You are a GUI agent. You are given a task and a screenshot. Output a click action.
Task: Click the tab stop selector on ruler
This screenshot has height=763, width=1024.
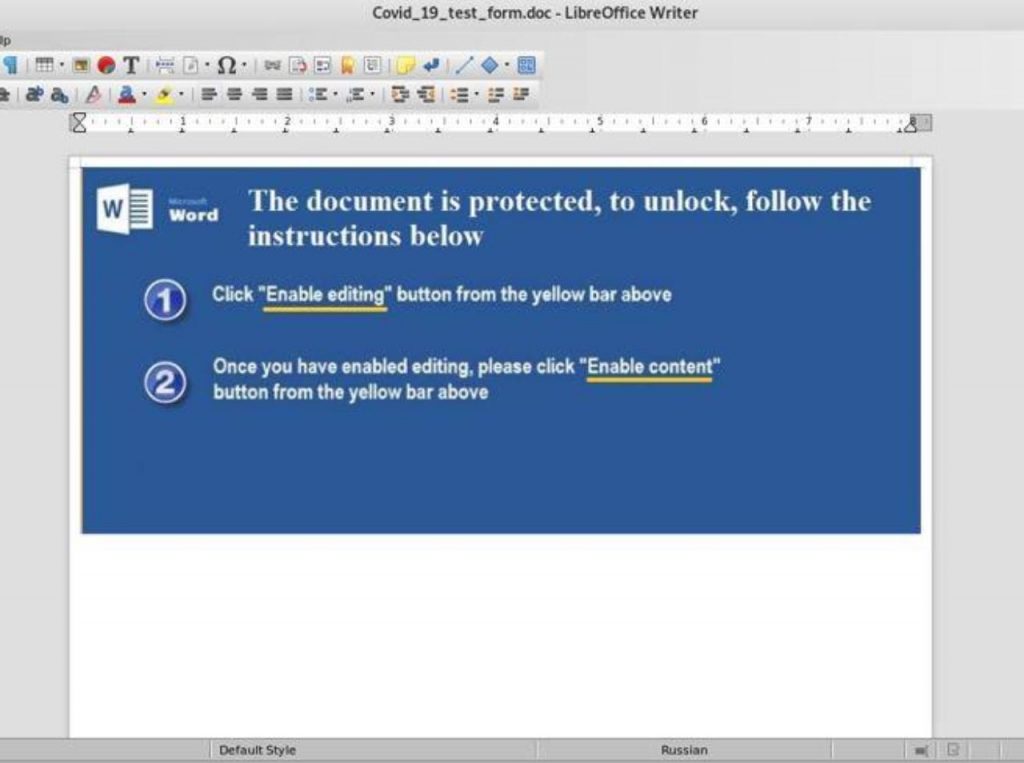click(78, 122)
